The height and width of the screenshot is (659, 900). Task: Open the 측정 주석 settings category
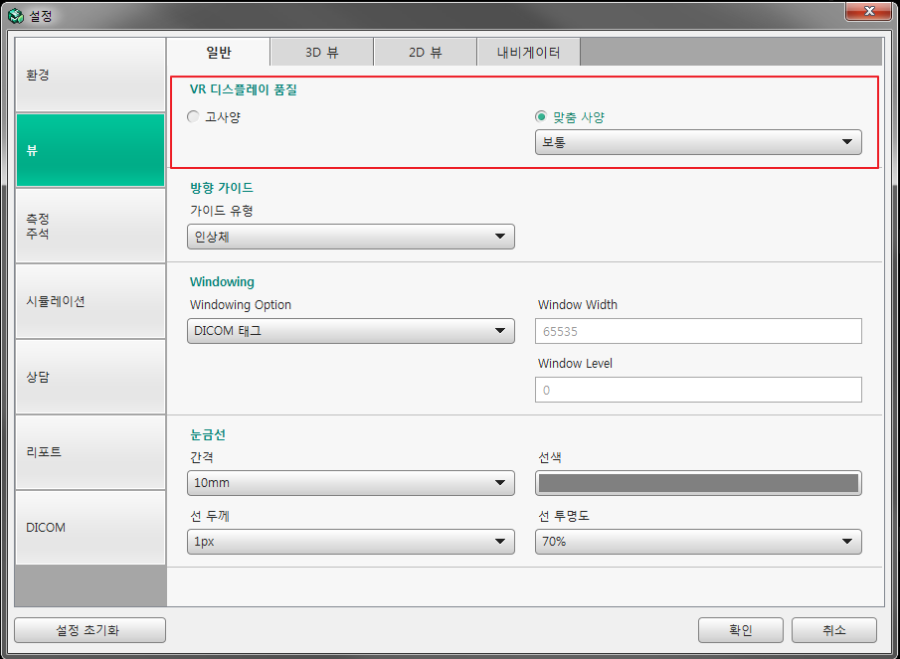(x=90, y=226)
